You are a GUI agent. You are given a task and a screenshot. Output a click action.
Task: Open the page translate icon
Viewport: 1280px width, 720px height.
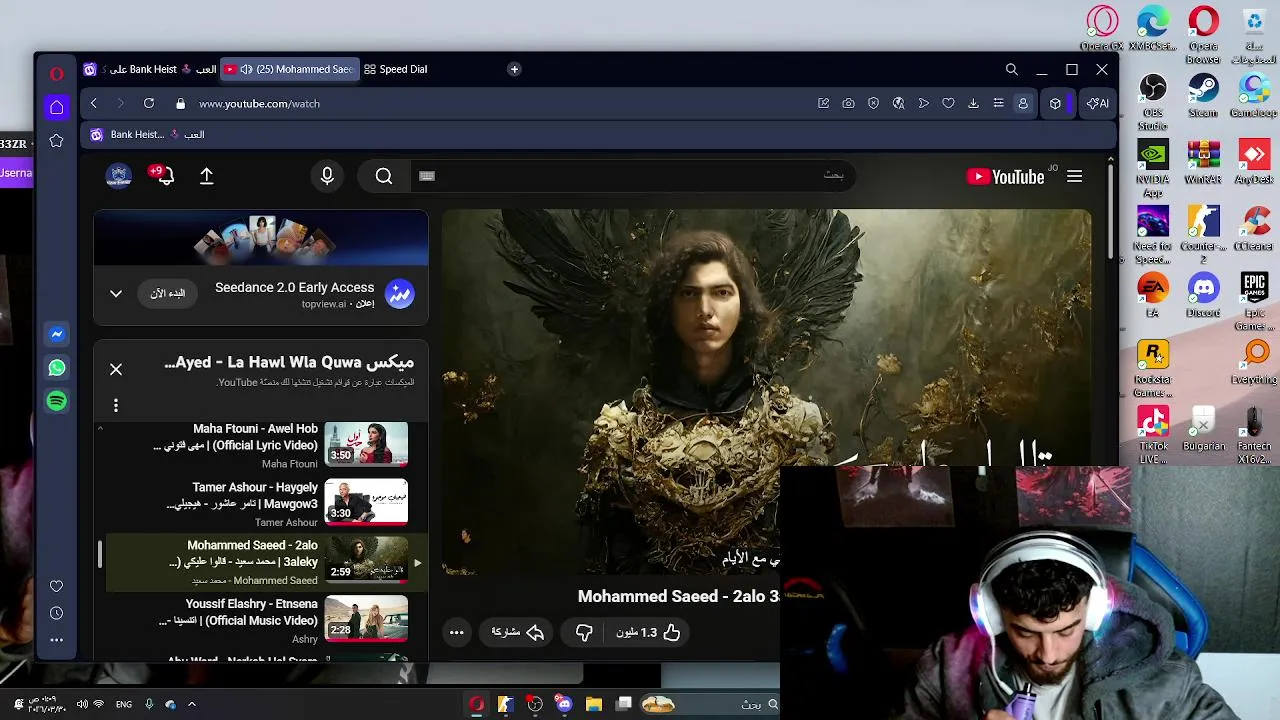(x=899, y=103)
